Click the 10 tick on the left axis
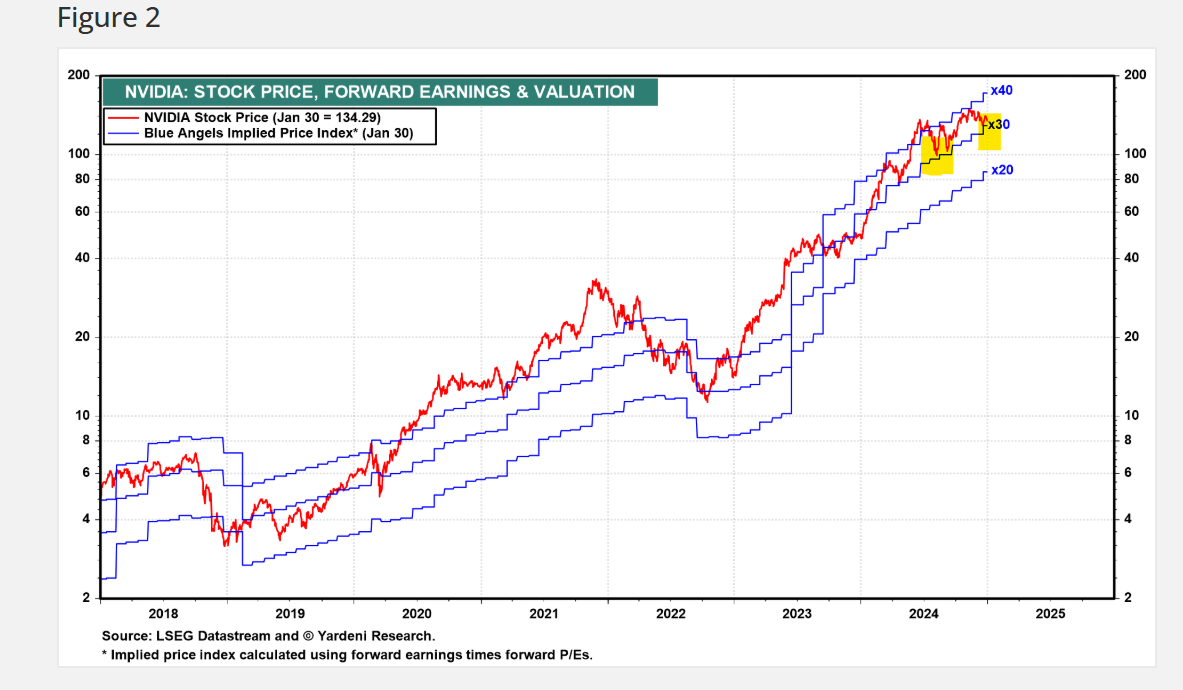1183x690 pixels. pos(82,415)
